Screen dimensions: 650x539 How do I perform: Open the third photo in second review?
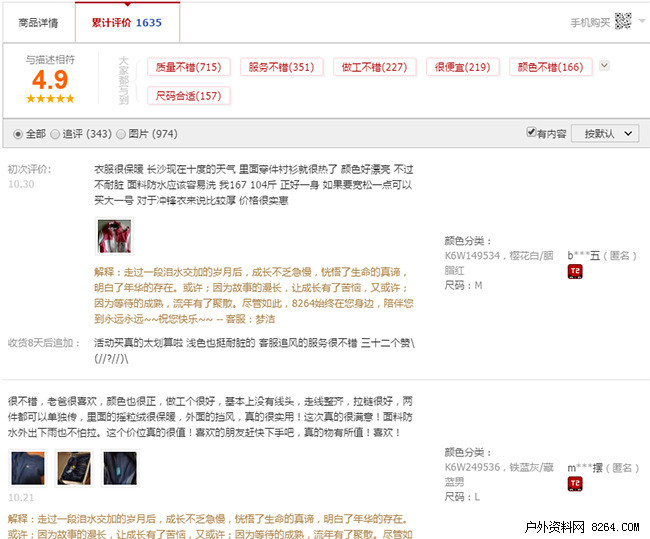click(x=120, y=468)
